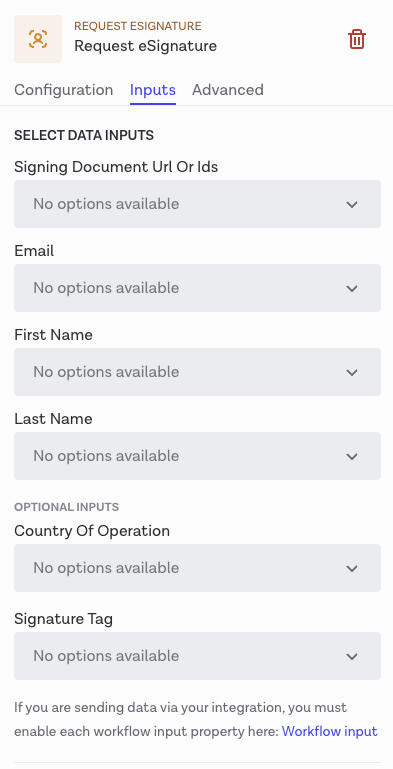Expand the Last Name dropdown
Image resolution: width=393 pixels, height=769 pixels.
tap(197, 456)
